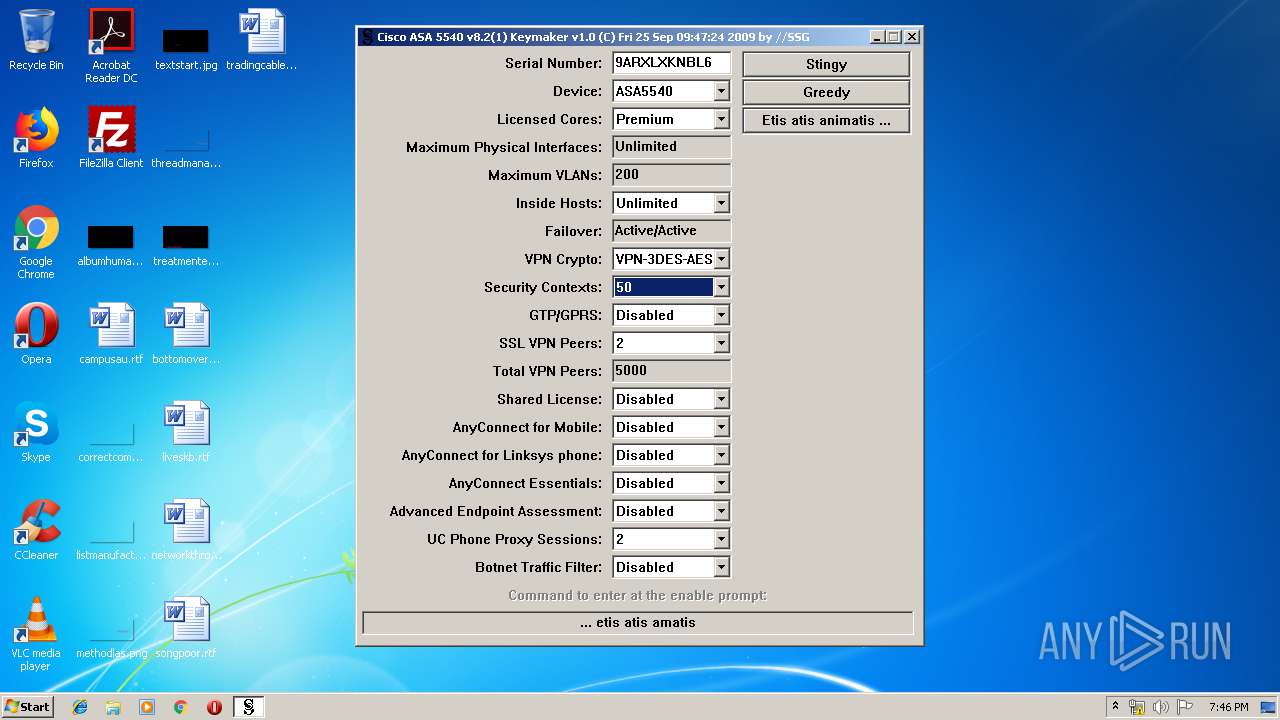Select the tradingcable Word document icon
1280x720 pixels.
pos(261,40)
